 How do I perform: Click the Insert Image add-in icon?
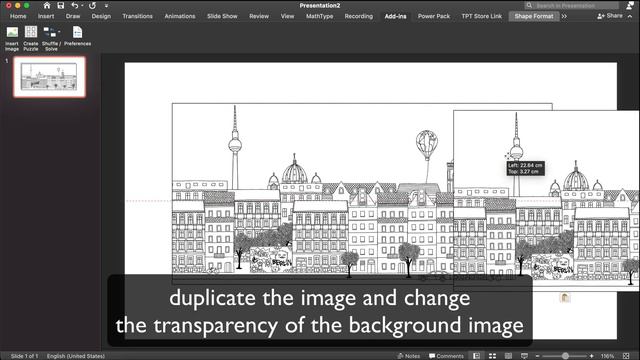click(12, 38)
